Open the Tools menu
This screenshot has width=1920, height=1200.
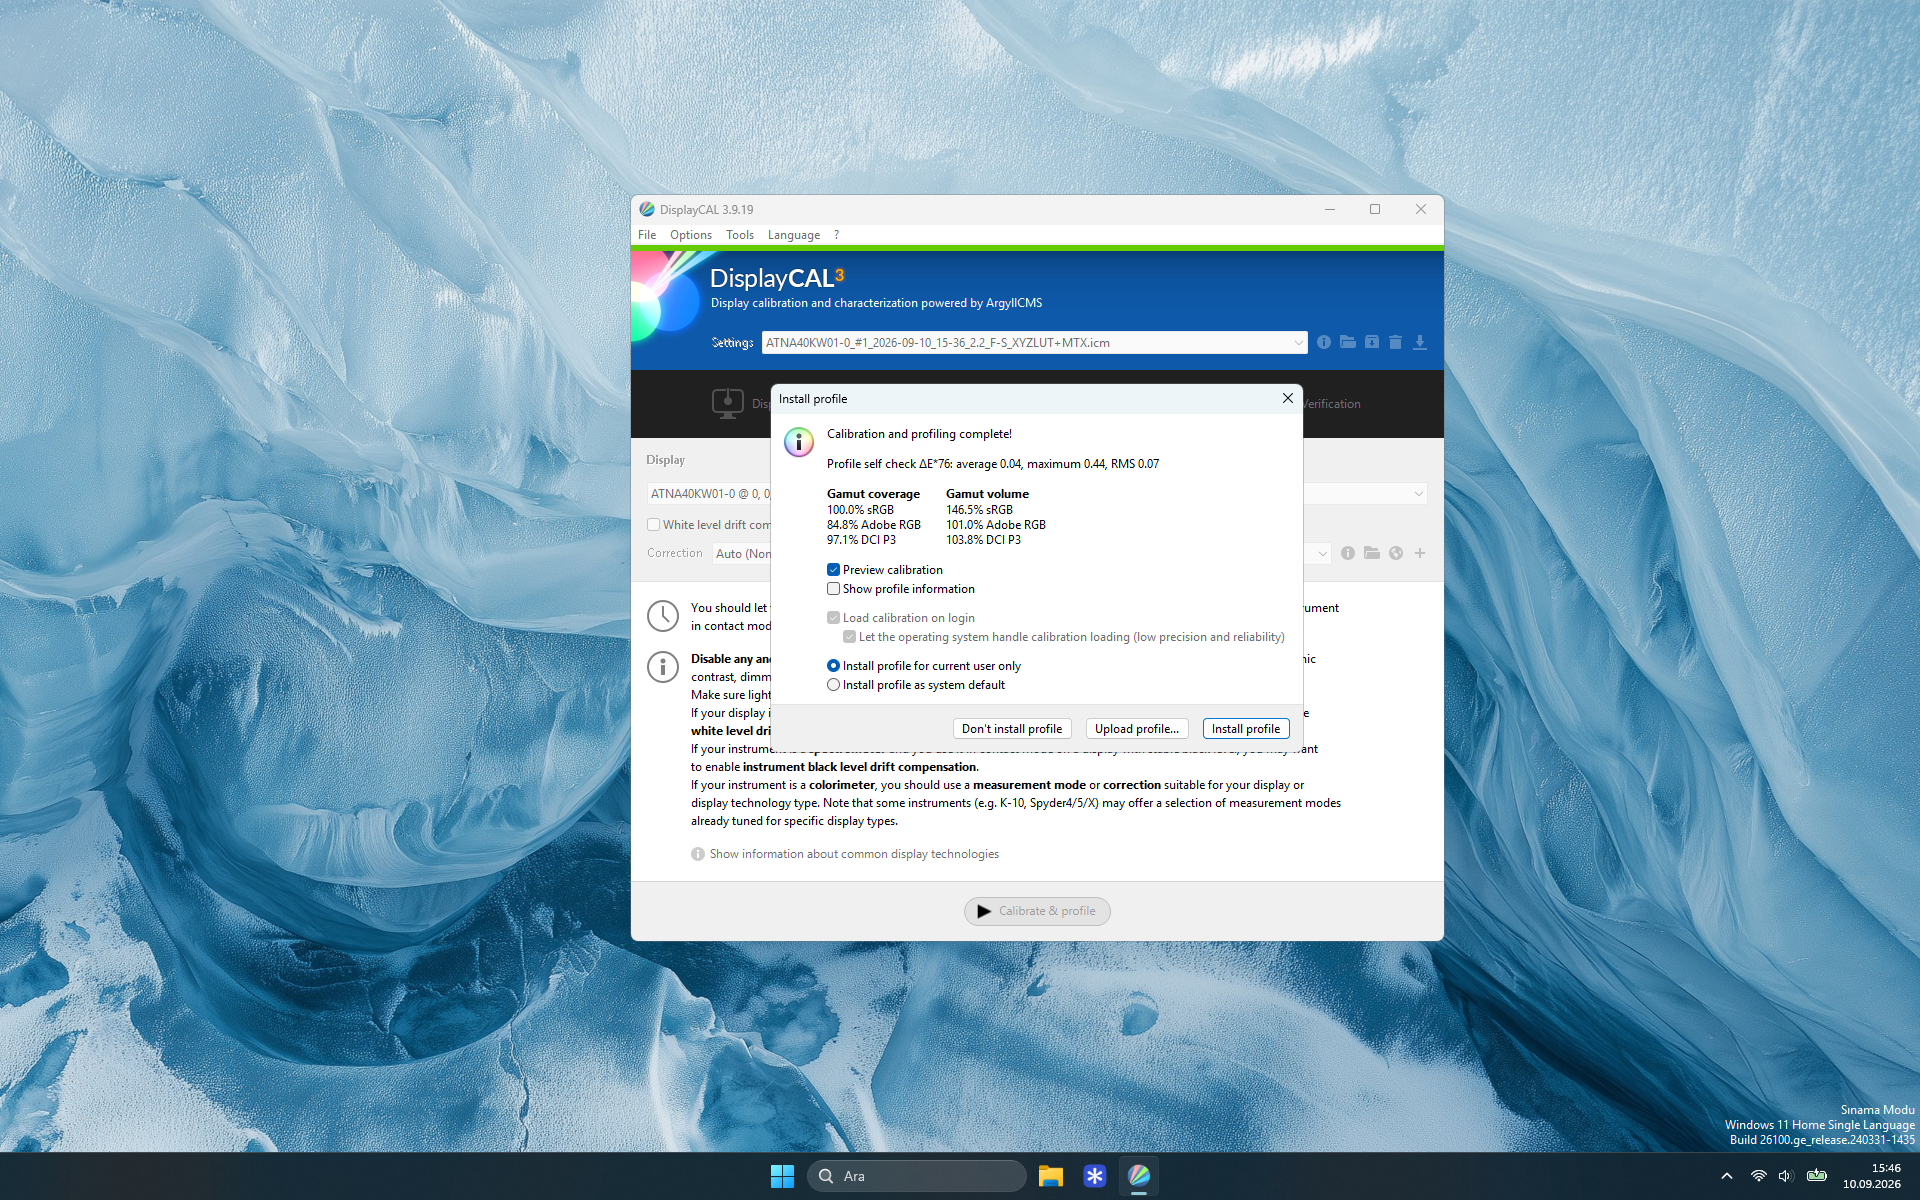point(740,235)
